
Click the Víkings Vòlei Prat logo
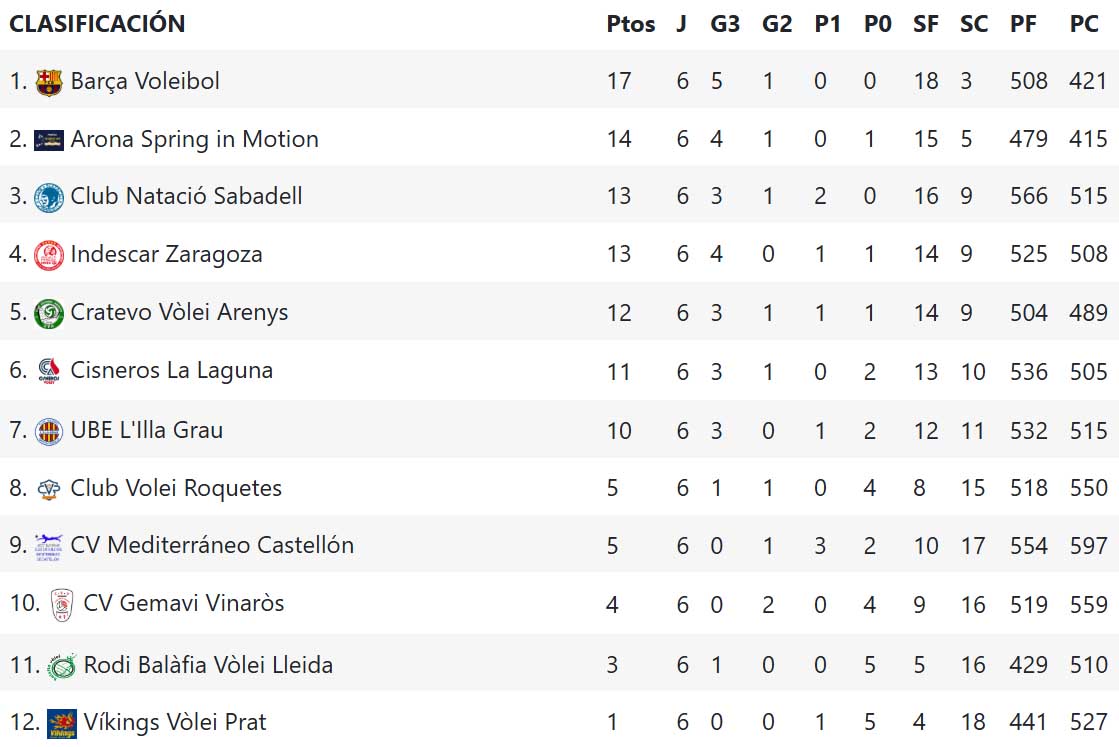(x=61, y=722)
